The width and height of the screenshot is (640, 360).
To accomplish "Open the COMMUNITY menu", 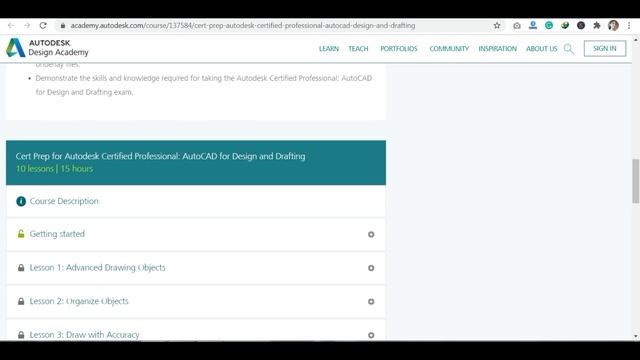I will [449, 49].
